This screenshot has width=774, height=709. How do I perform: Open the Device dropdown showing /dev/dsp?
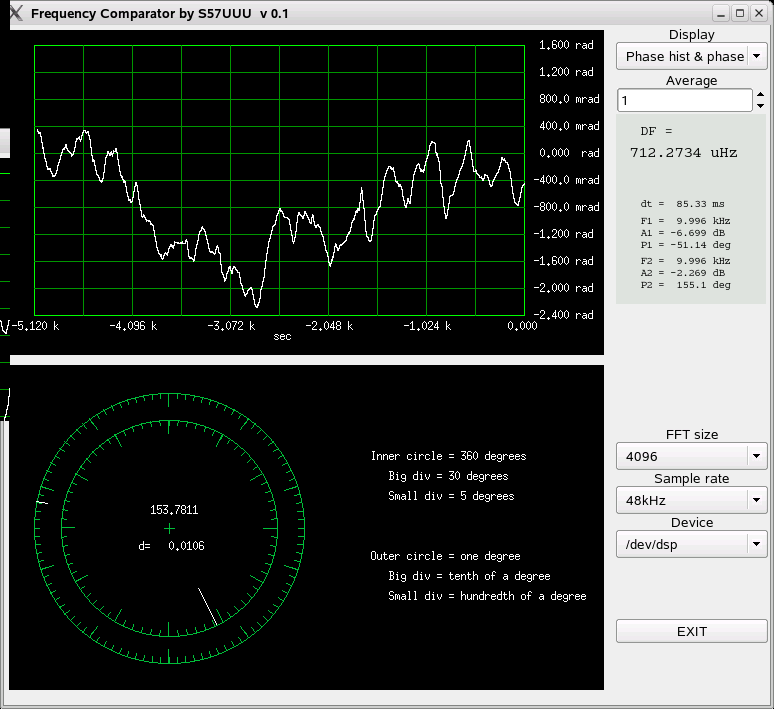(692, 545)
